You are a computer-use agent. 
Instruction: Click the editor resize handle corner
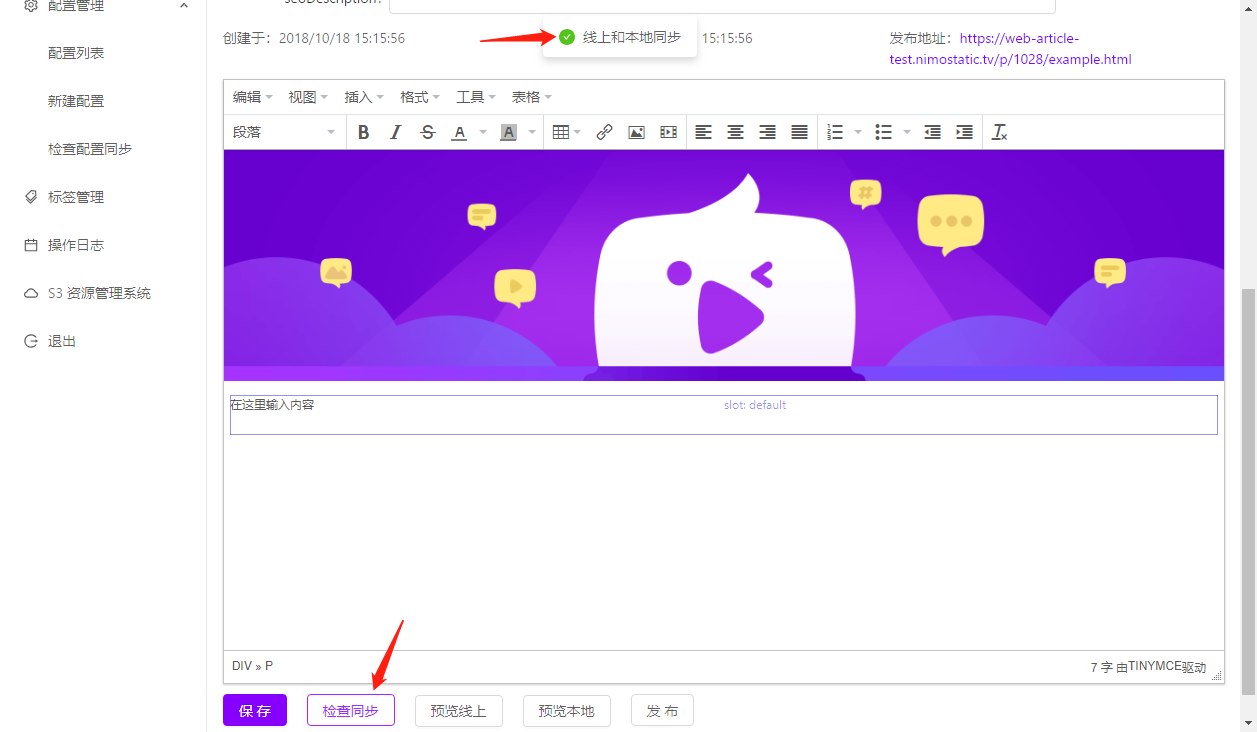[1217, 676]
